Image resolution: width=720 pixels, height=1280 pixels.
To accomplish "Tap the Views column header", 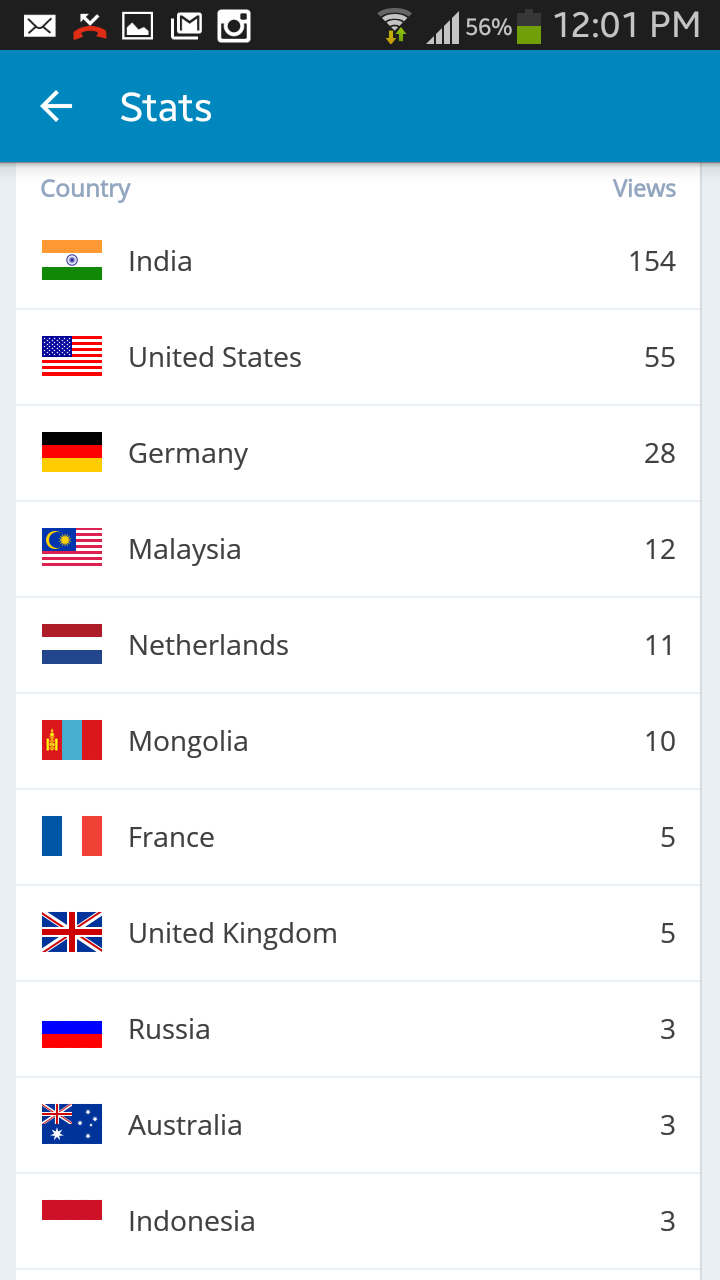I will [644, 189].
